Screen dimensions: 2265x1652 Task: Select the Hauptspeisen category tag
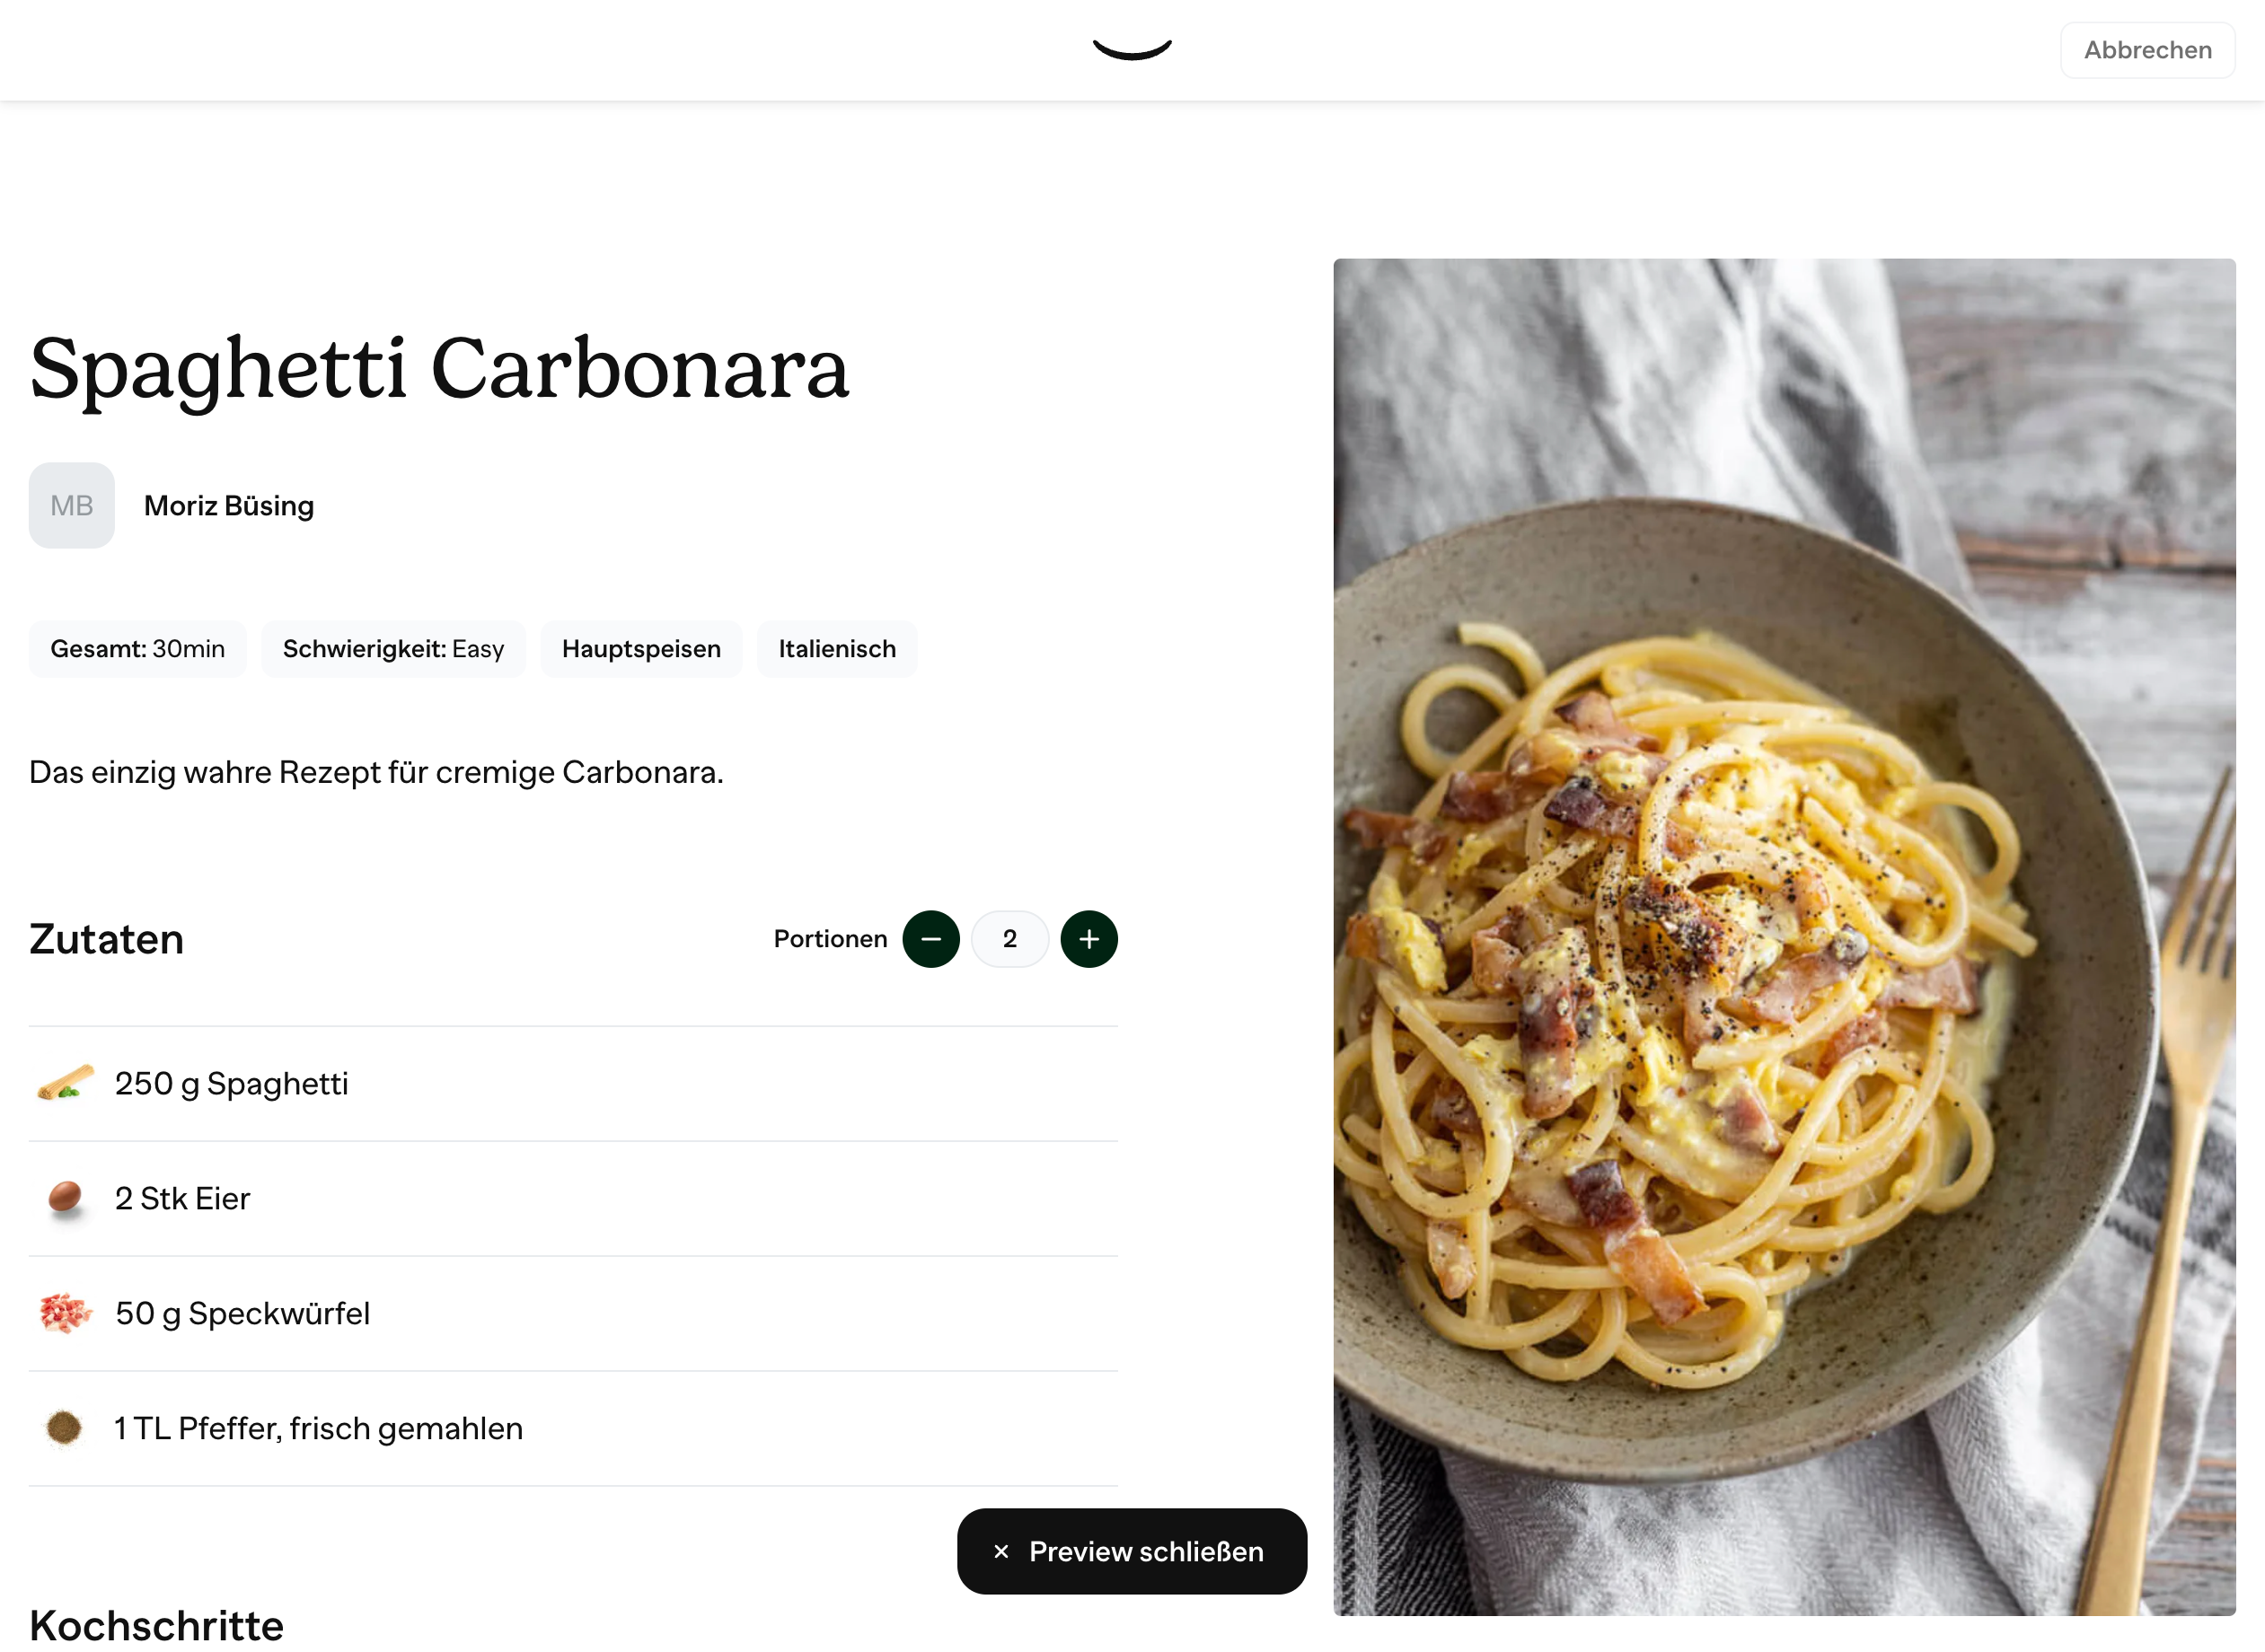click(x=641, y=649)
